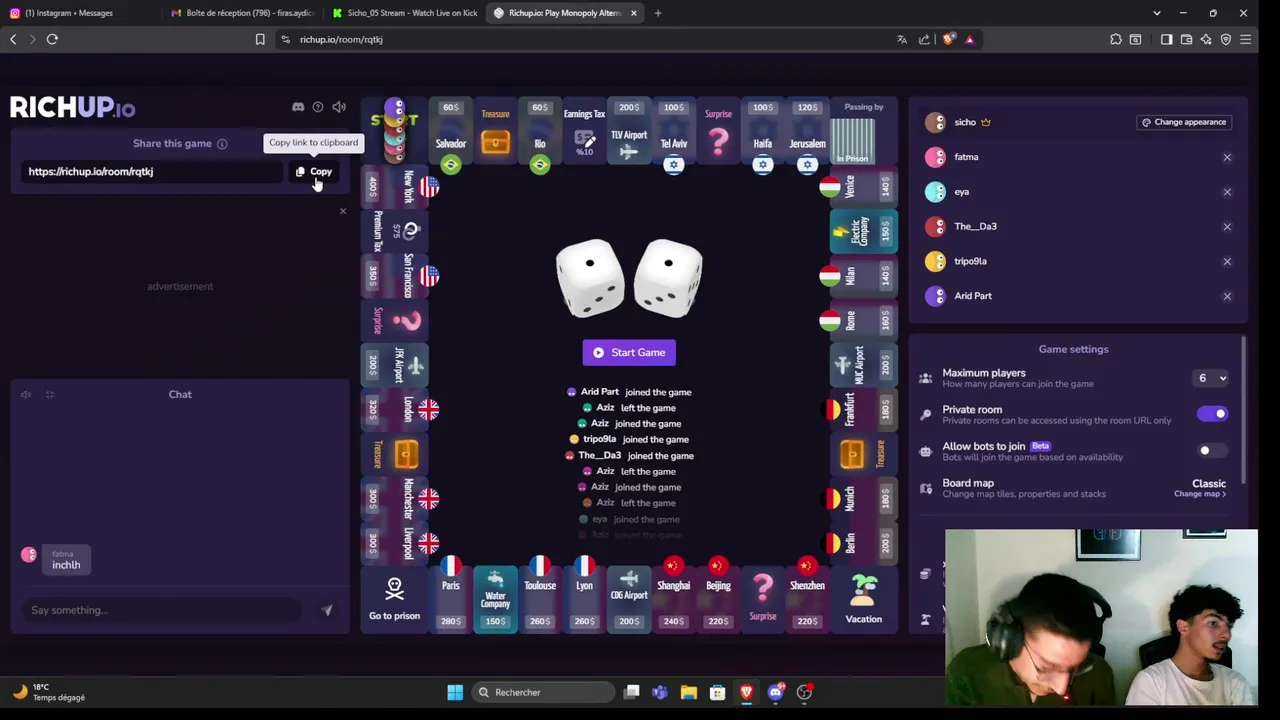Reload the page
The image size is (1280, 720).
pos(52,39)
